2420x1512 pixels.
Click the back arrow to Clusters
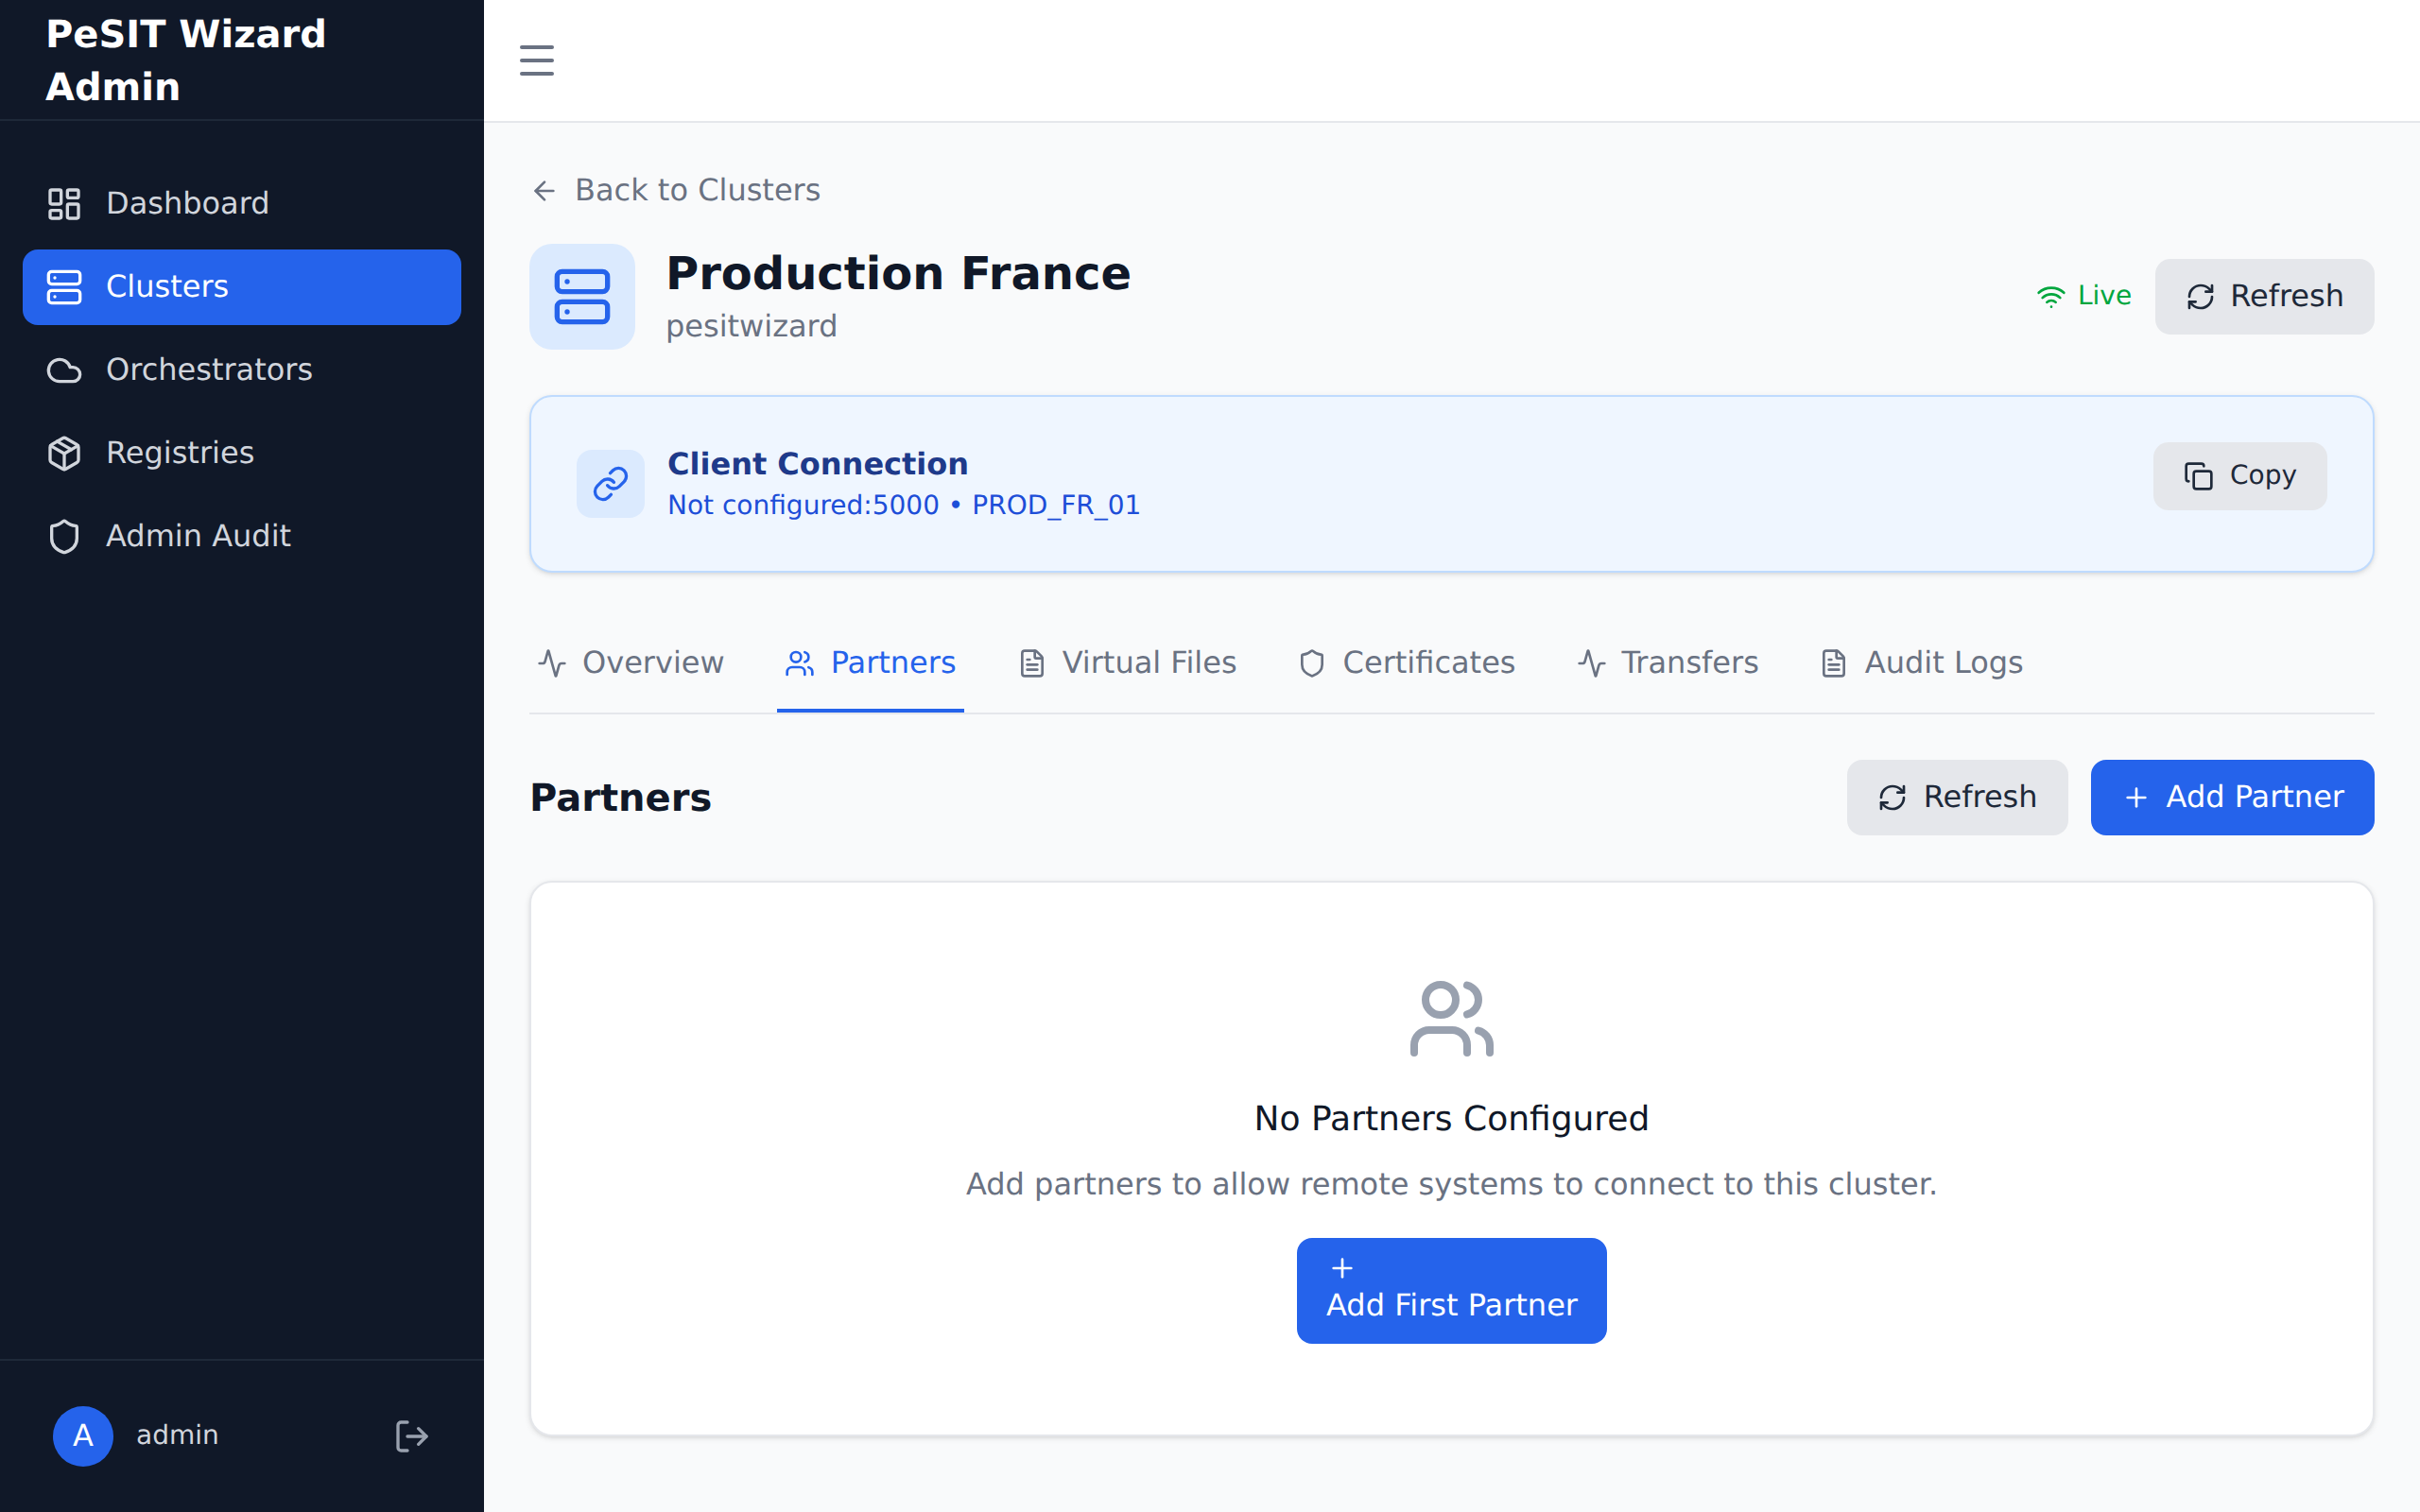click(x=544, y=190)
